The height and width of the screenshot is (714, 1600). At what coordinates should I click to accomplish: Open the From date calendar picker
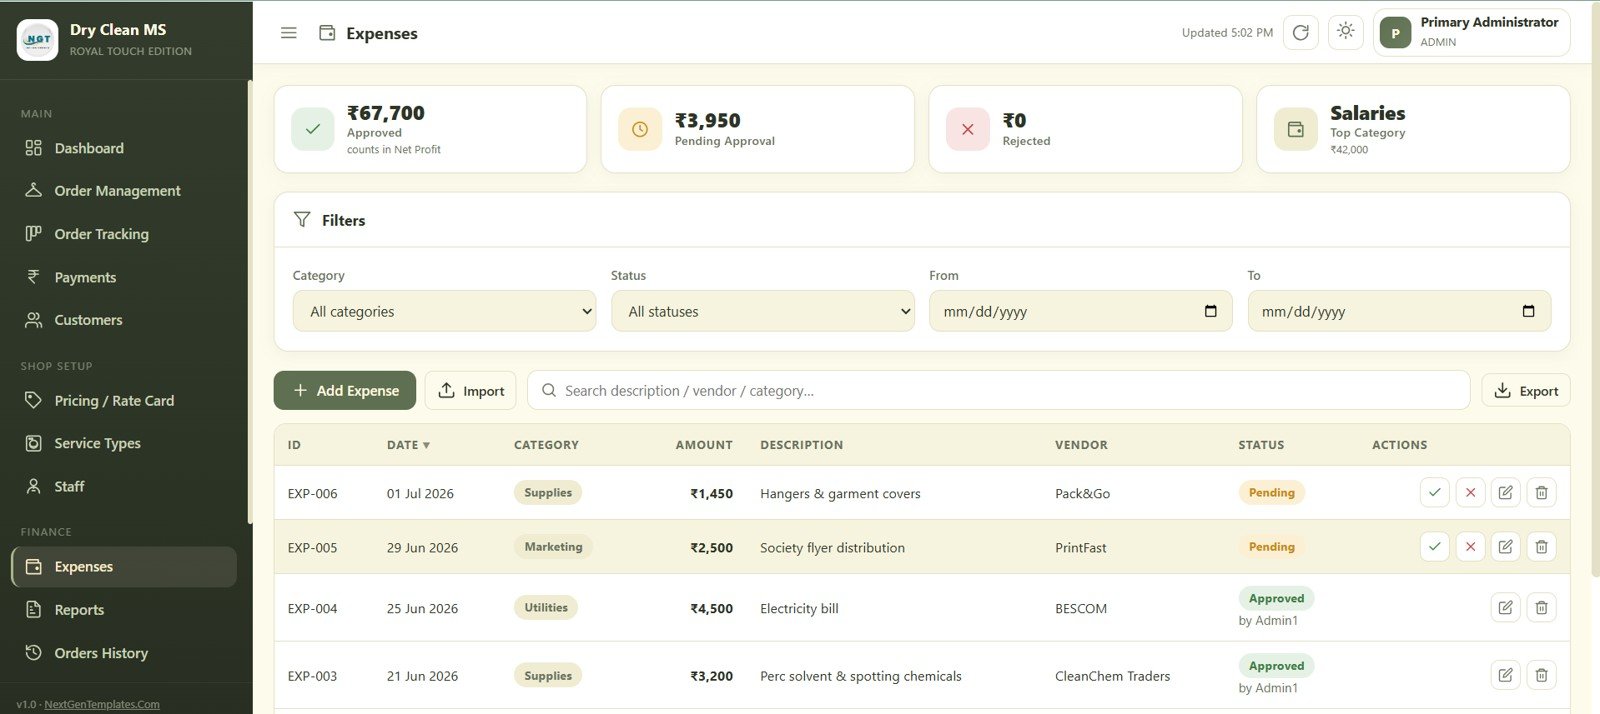tap(1211, 312)
